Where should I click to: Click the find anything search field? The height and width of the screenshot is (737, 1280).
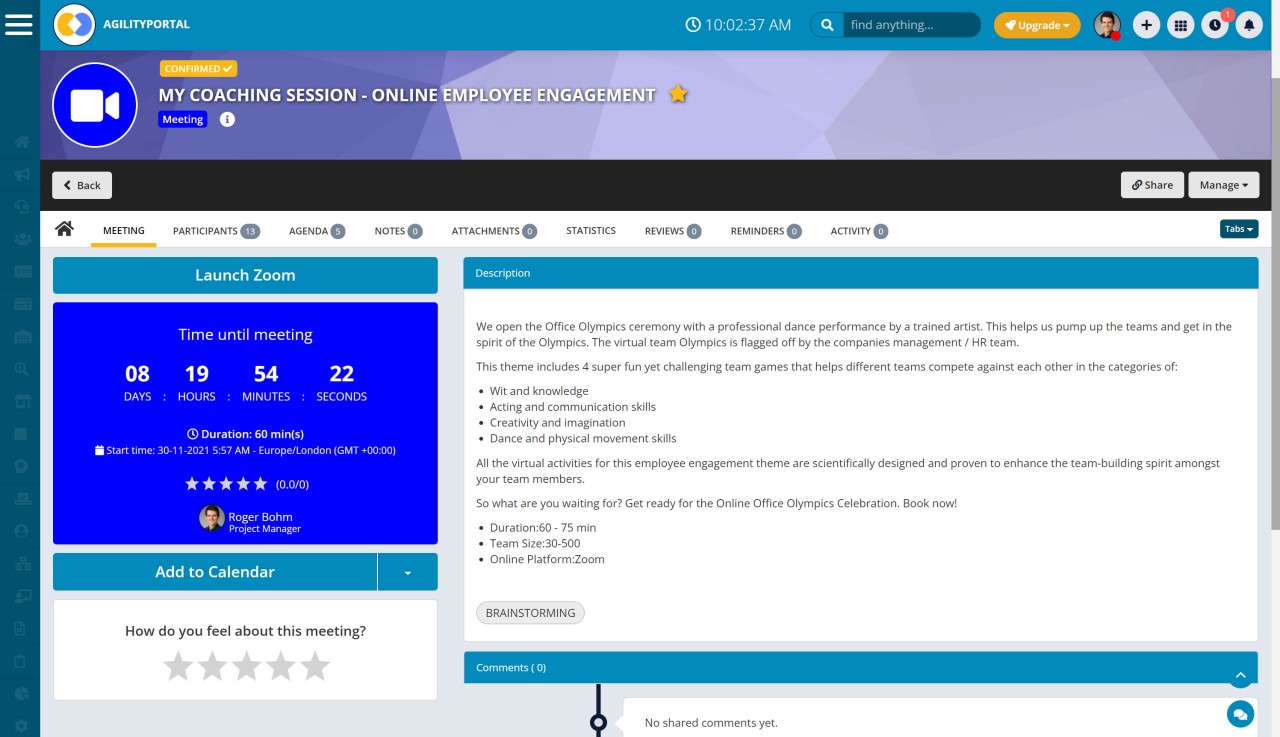pos(910,25)
